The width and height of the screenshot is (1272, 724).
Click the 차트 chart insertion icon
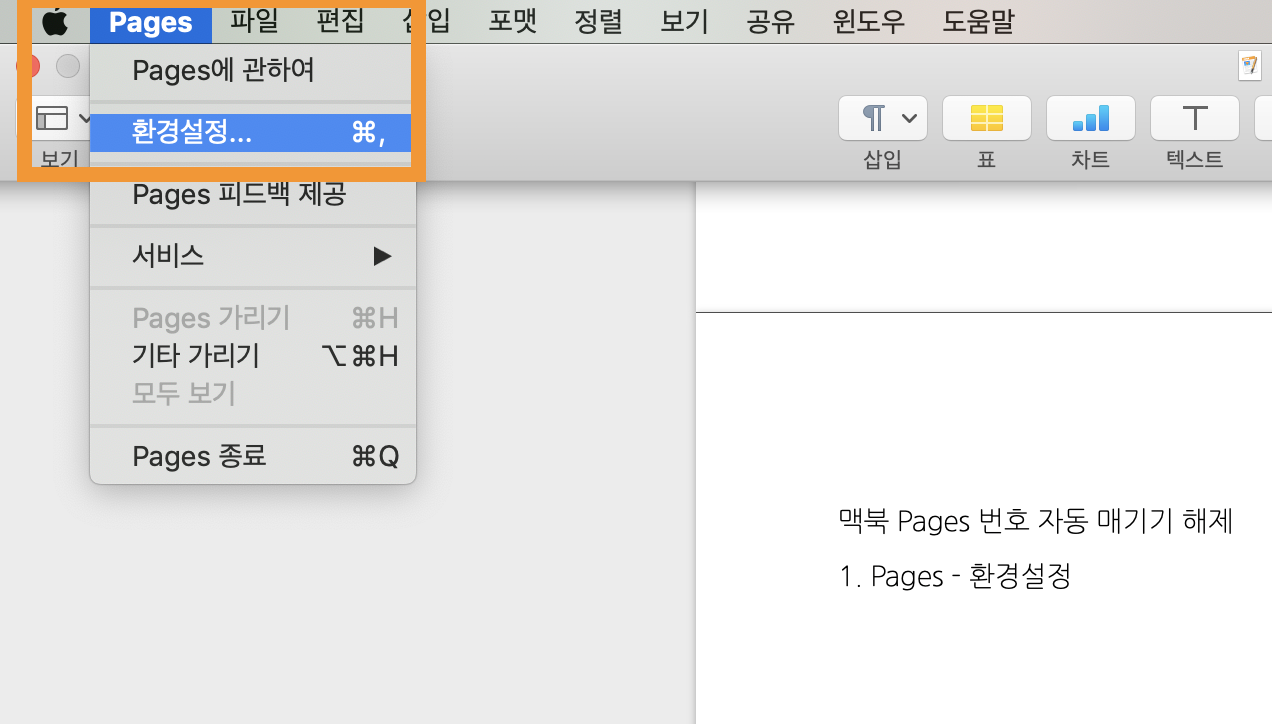[1090, 118]
